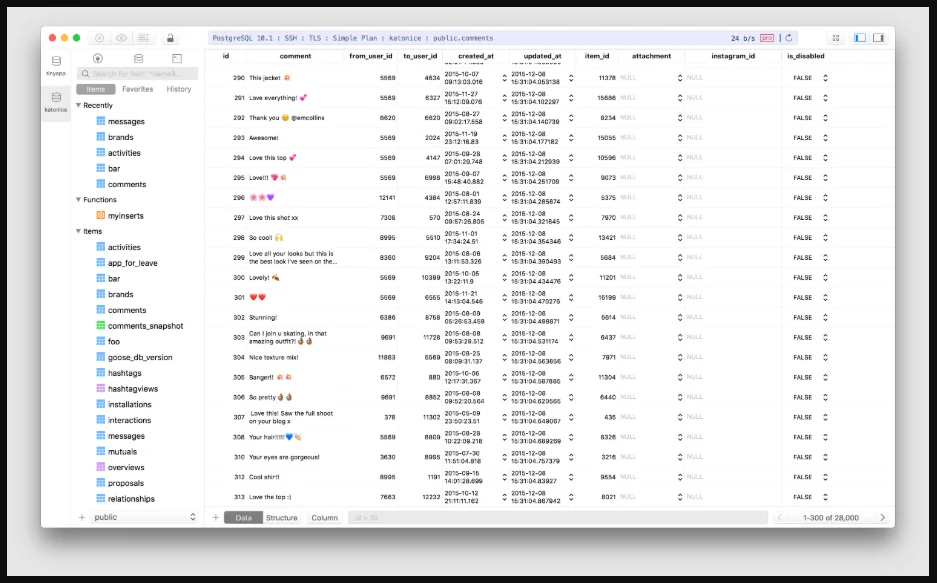
Task: Toggle the padlock safe mode icon
Action: click(x=170, y=38)
